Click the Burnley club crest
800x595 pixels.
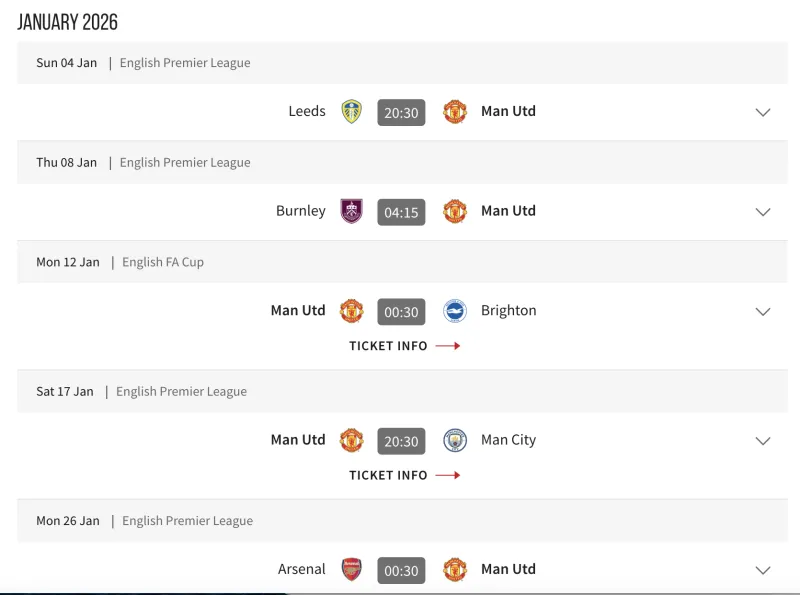[351, 211]
